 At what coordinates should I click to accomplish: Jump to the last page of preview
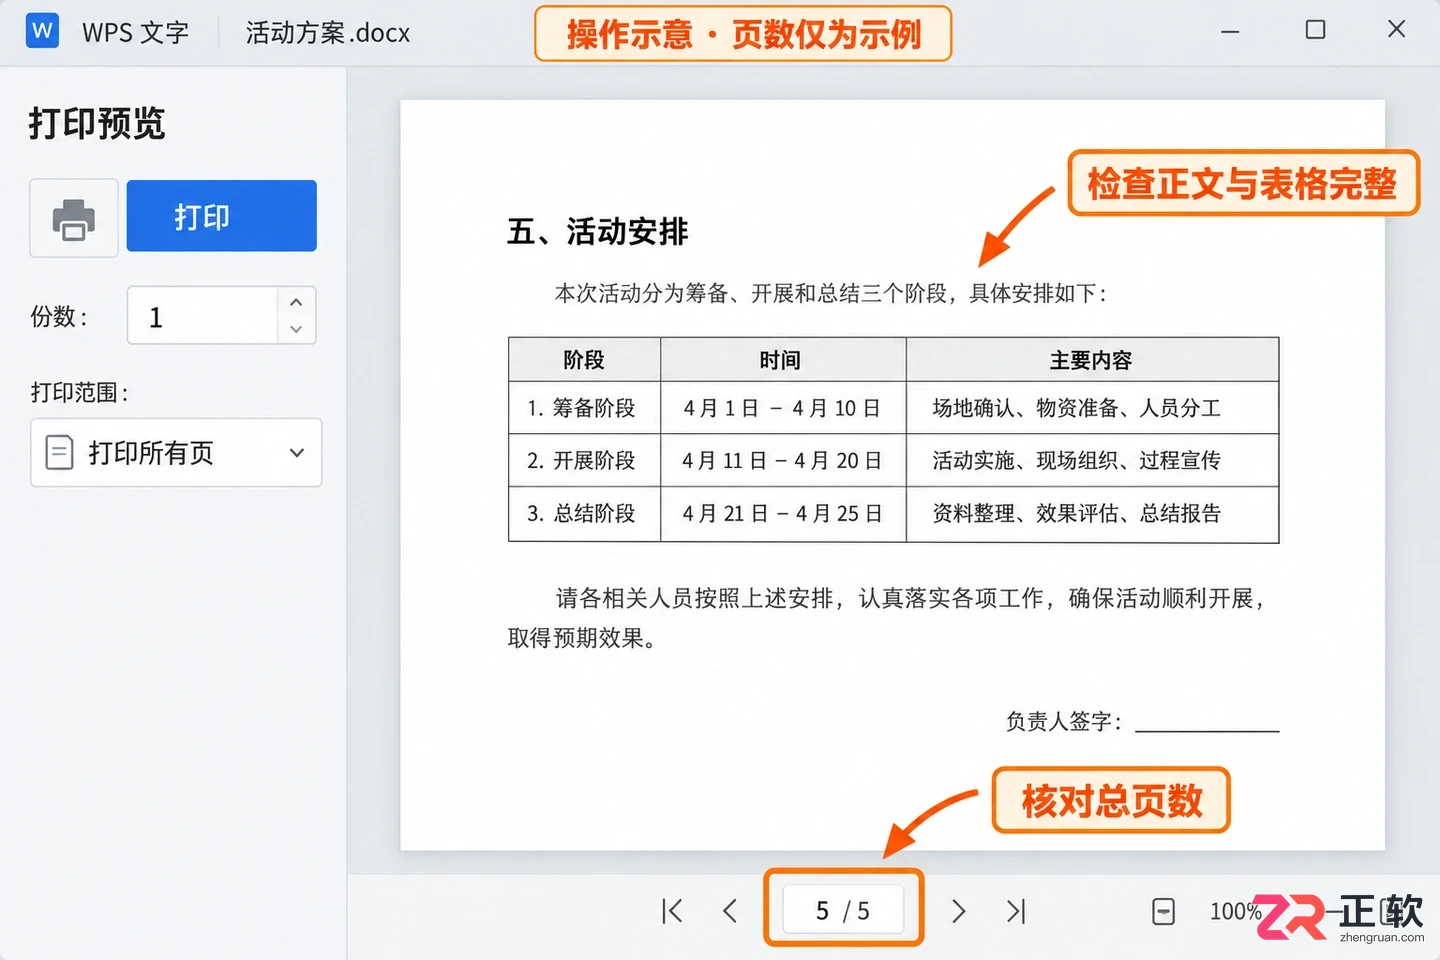click(x=1016, y=911)
